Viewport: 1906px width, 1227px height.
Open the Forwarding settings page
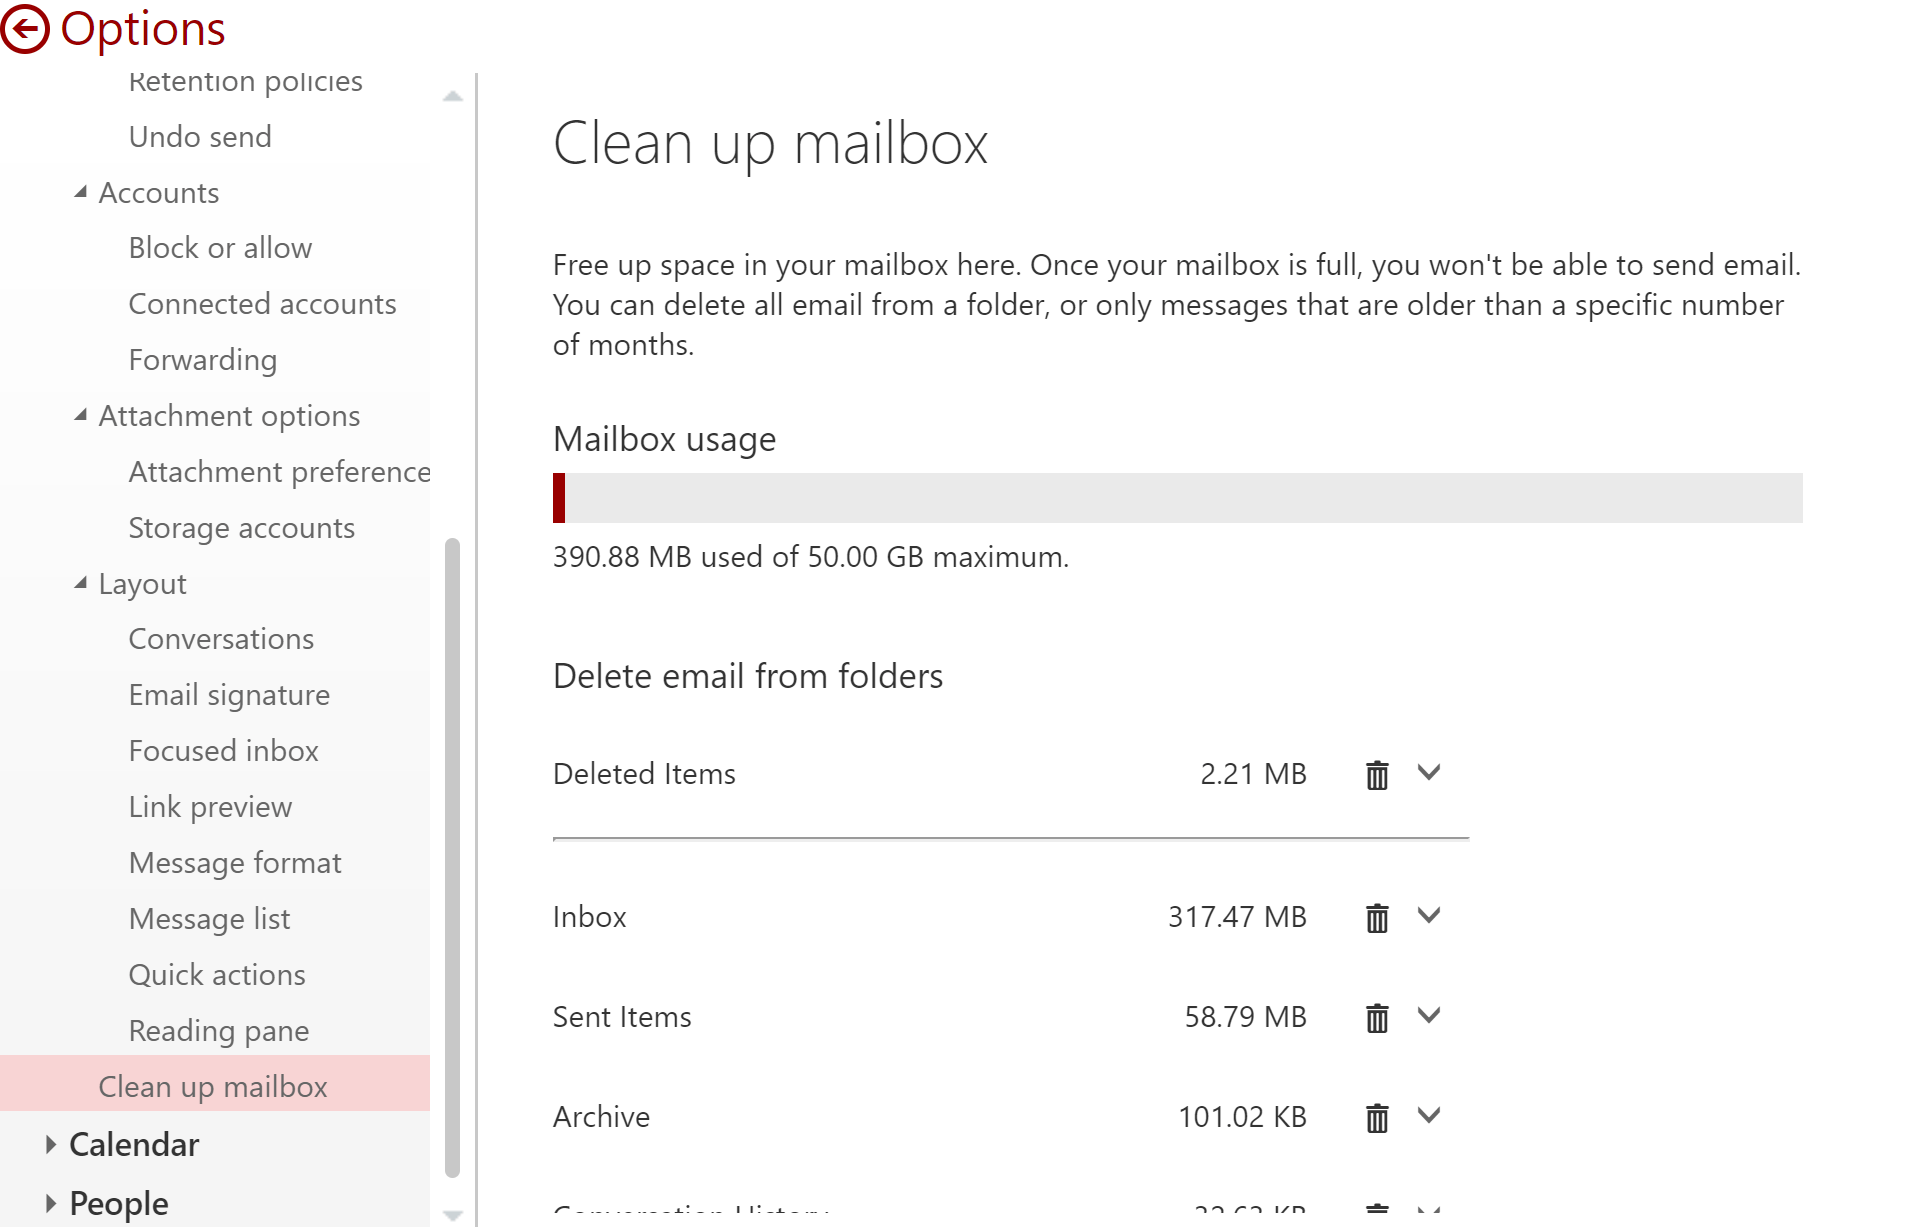202,359
